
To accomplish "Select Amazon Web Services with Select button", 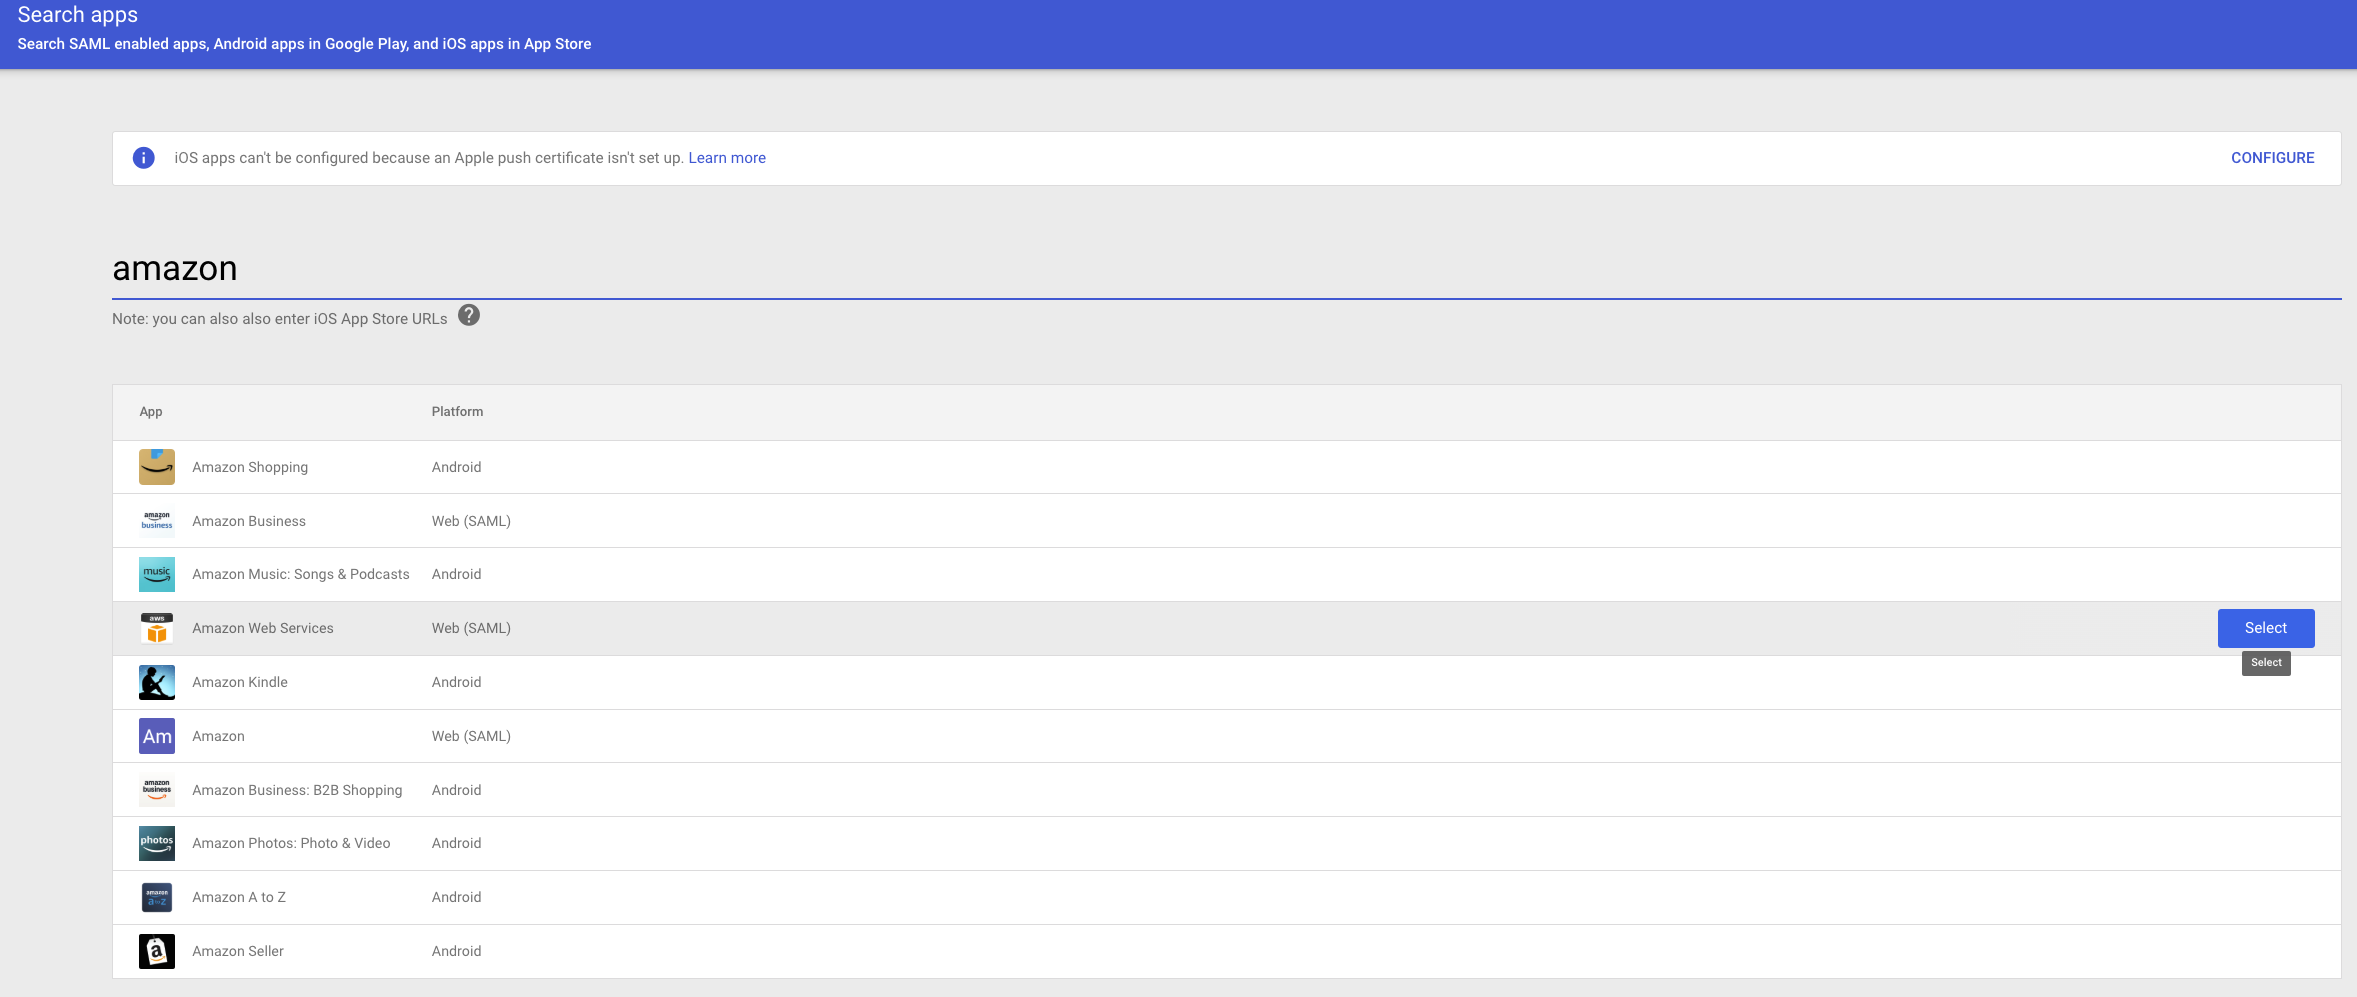I will point(2266,628).
